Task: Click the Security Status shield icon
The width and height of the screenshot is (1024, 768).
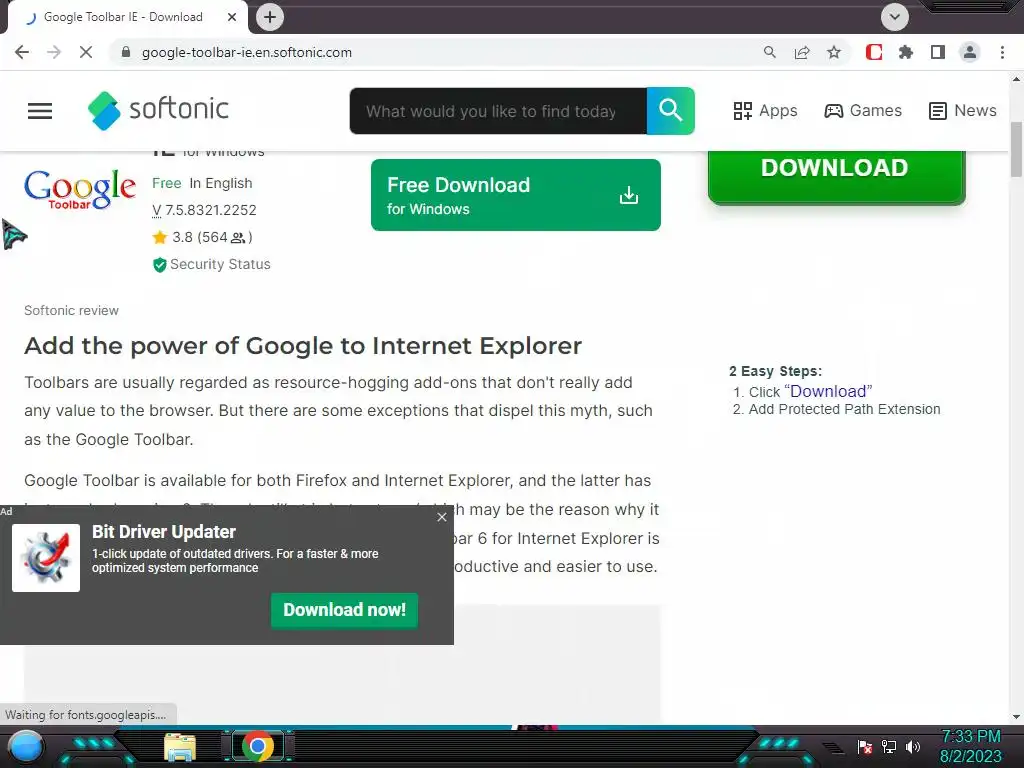Action: click(159, 264)
